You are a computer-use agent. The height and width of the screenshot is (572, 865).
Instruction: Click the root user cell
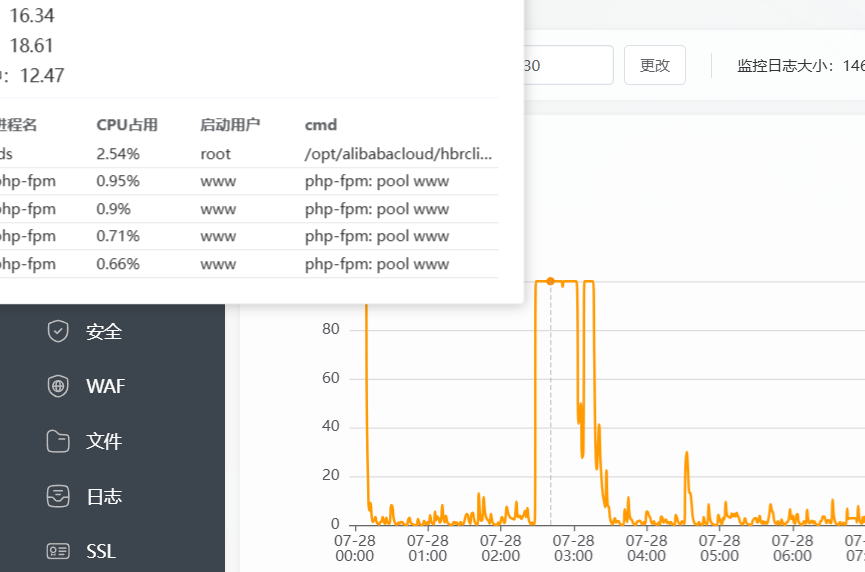215,154
